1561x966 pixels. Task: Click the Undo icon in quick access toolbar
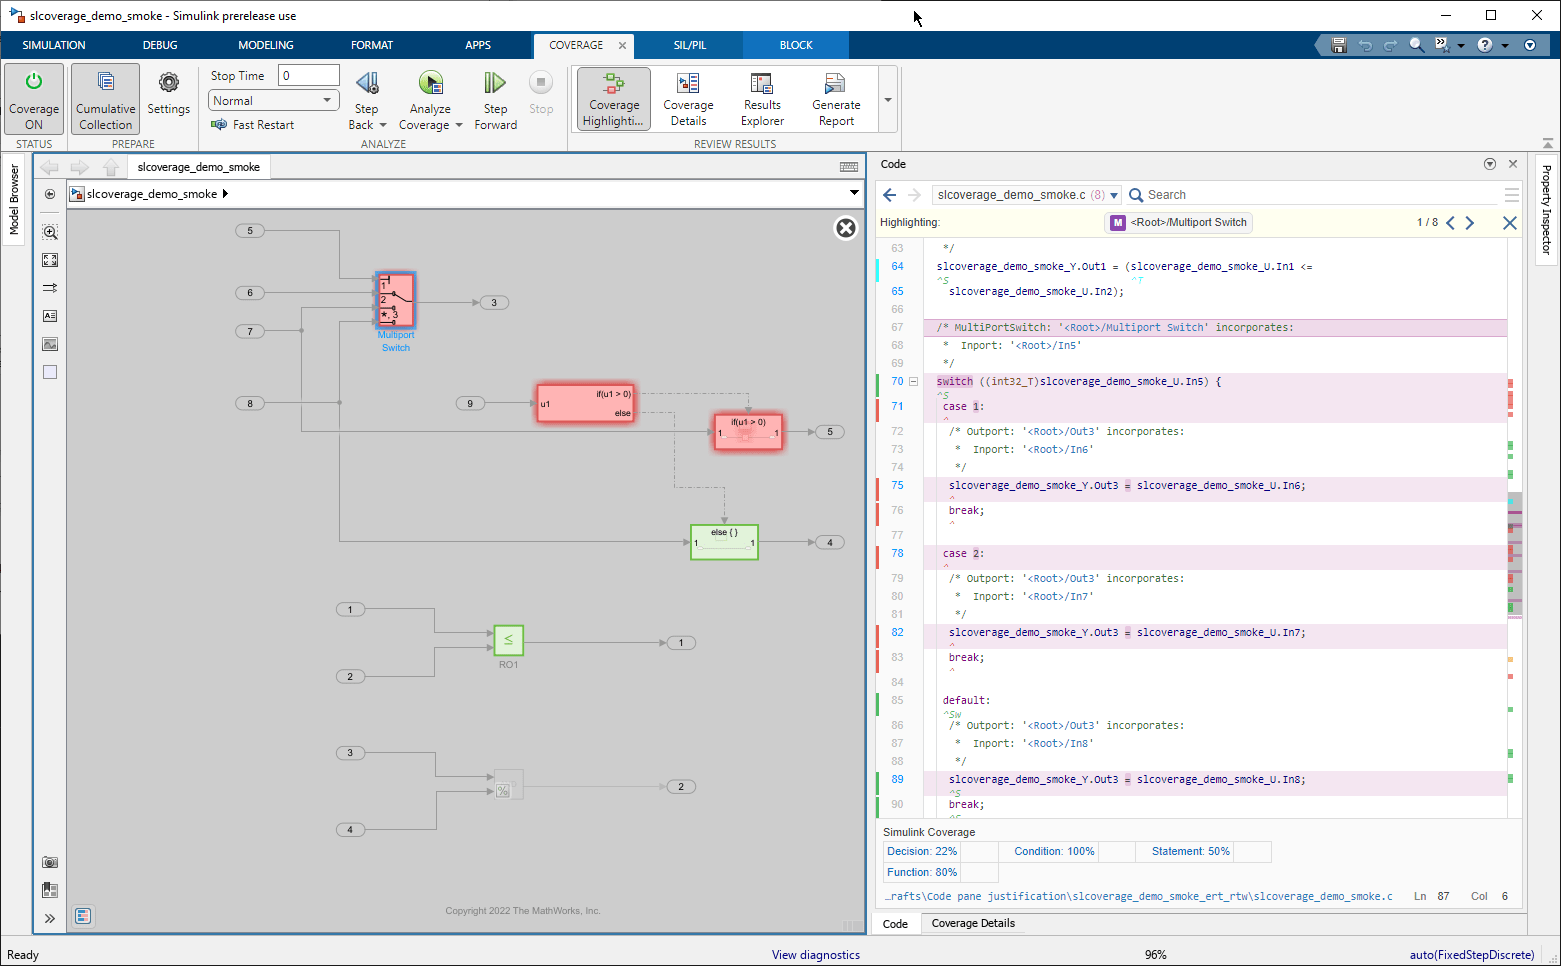[1365, 45]
